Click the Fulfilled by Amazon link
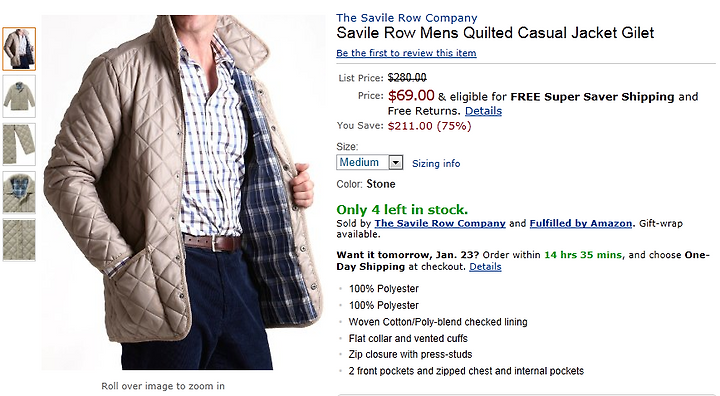This screenshot has width=720, height=396. click(x=581, y=223)
